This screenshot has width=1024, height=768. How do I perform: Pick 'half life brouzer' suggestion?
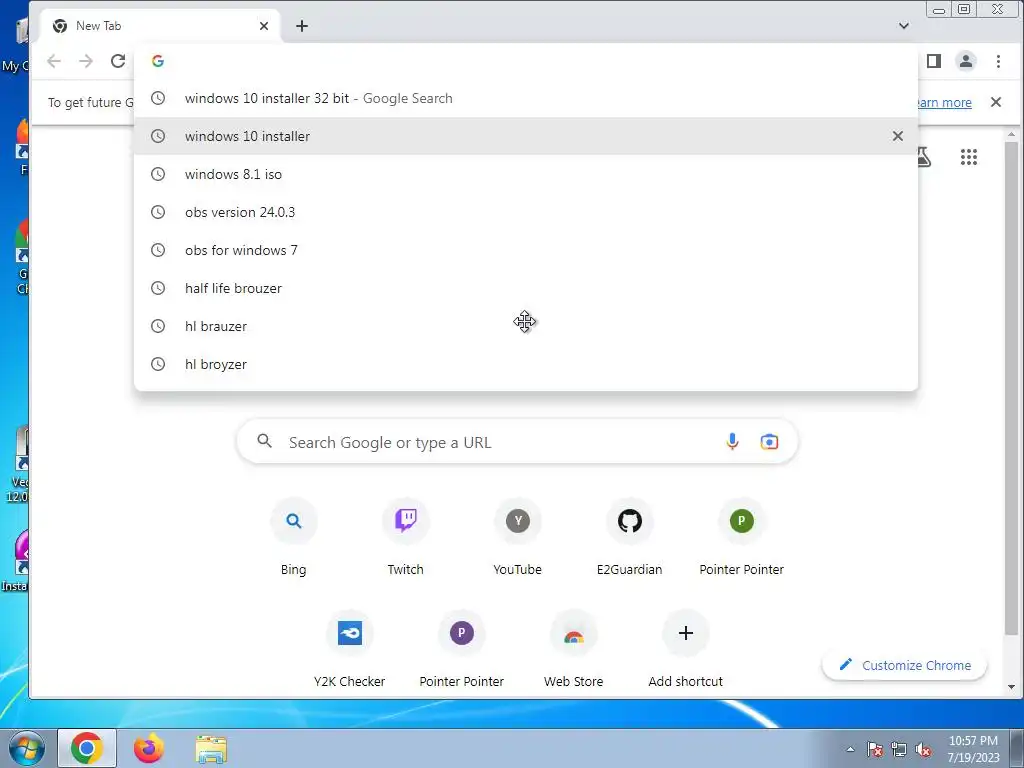click(526, 288)
